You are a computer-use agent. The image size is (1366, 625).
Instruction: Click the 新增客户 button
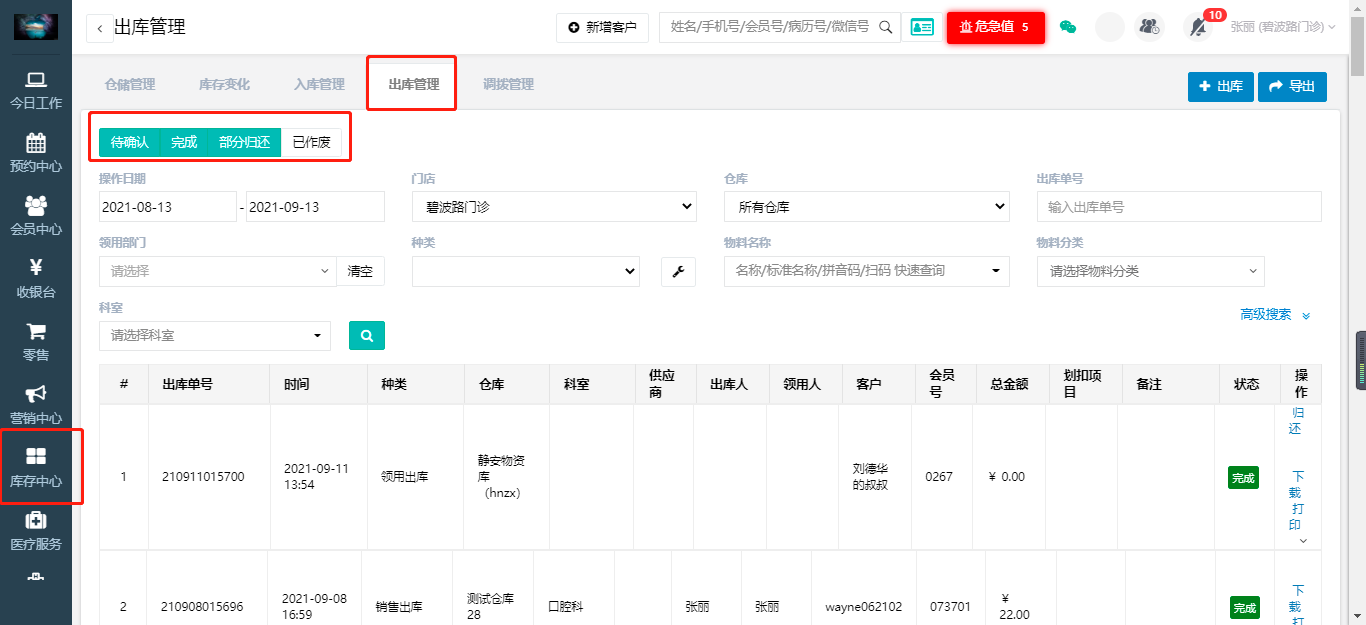pyautogui.click(x=602, y=28)
